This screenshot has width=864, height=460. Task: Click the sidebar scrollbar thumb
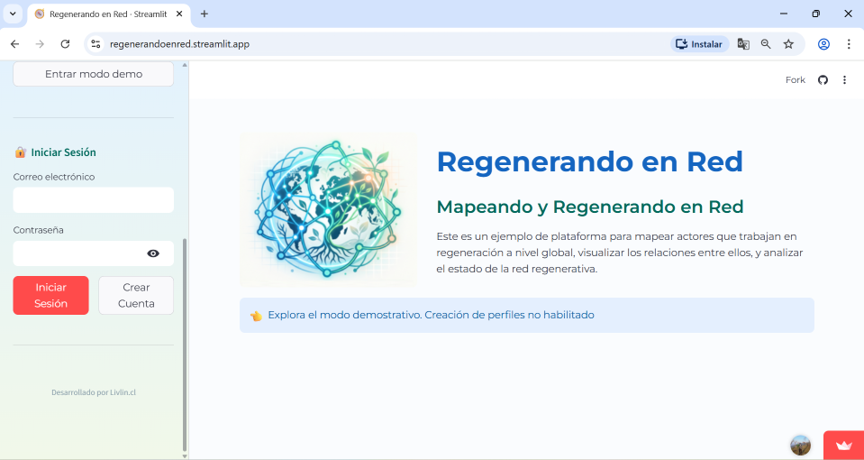pos(185,344)
